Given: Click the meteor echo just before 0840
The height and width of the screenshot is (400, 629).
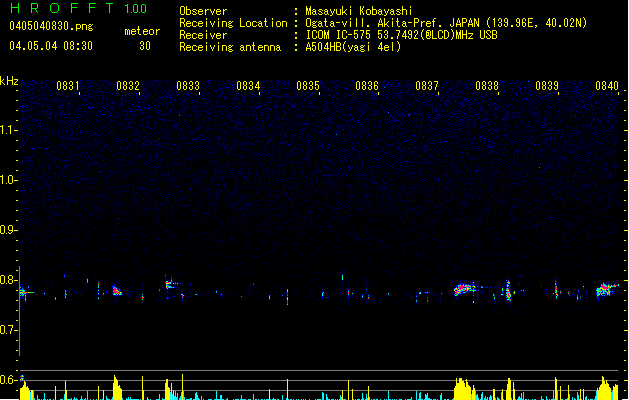Looking at the screenshot, I should click(607, 290).
